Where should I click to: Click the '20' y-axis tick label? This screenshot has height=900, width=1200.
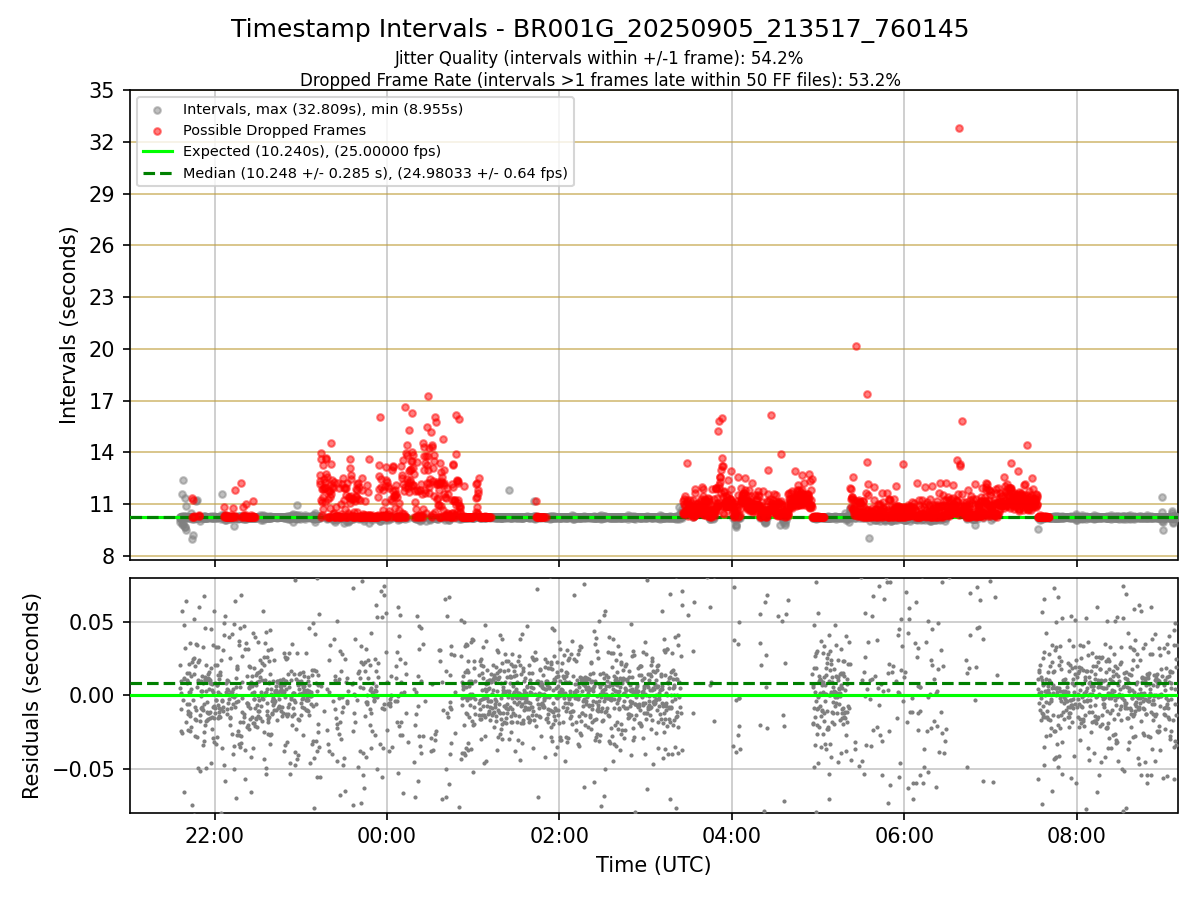pyautogui.click(x=102, y=349)
